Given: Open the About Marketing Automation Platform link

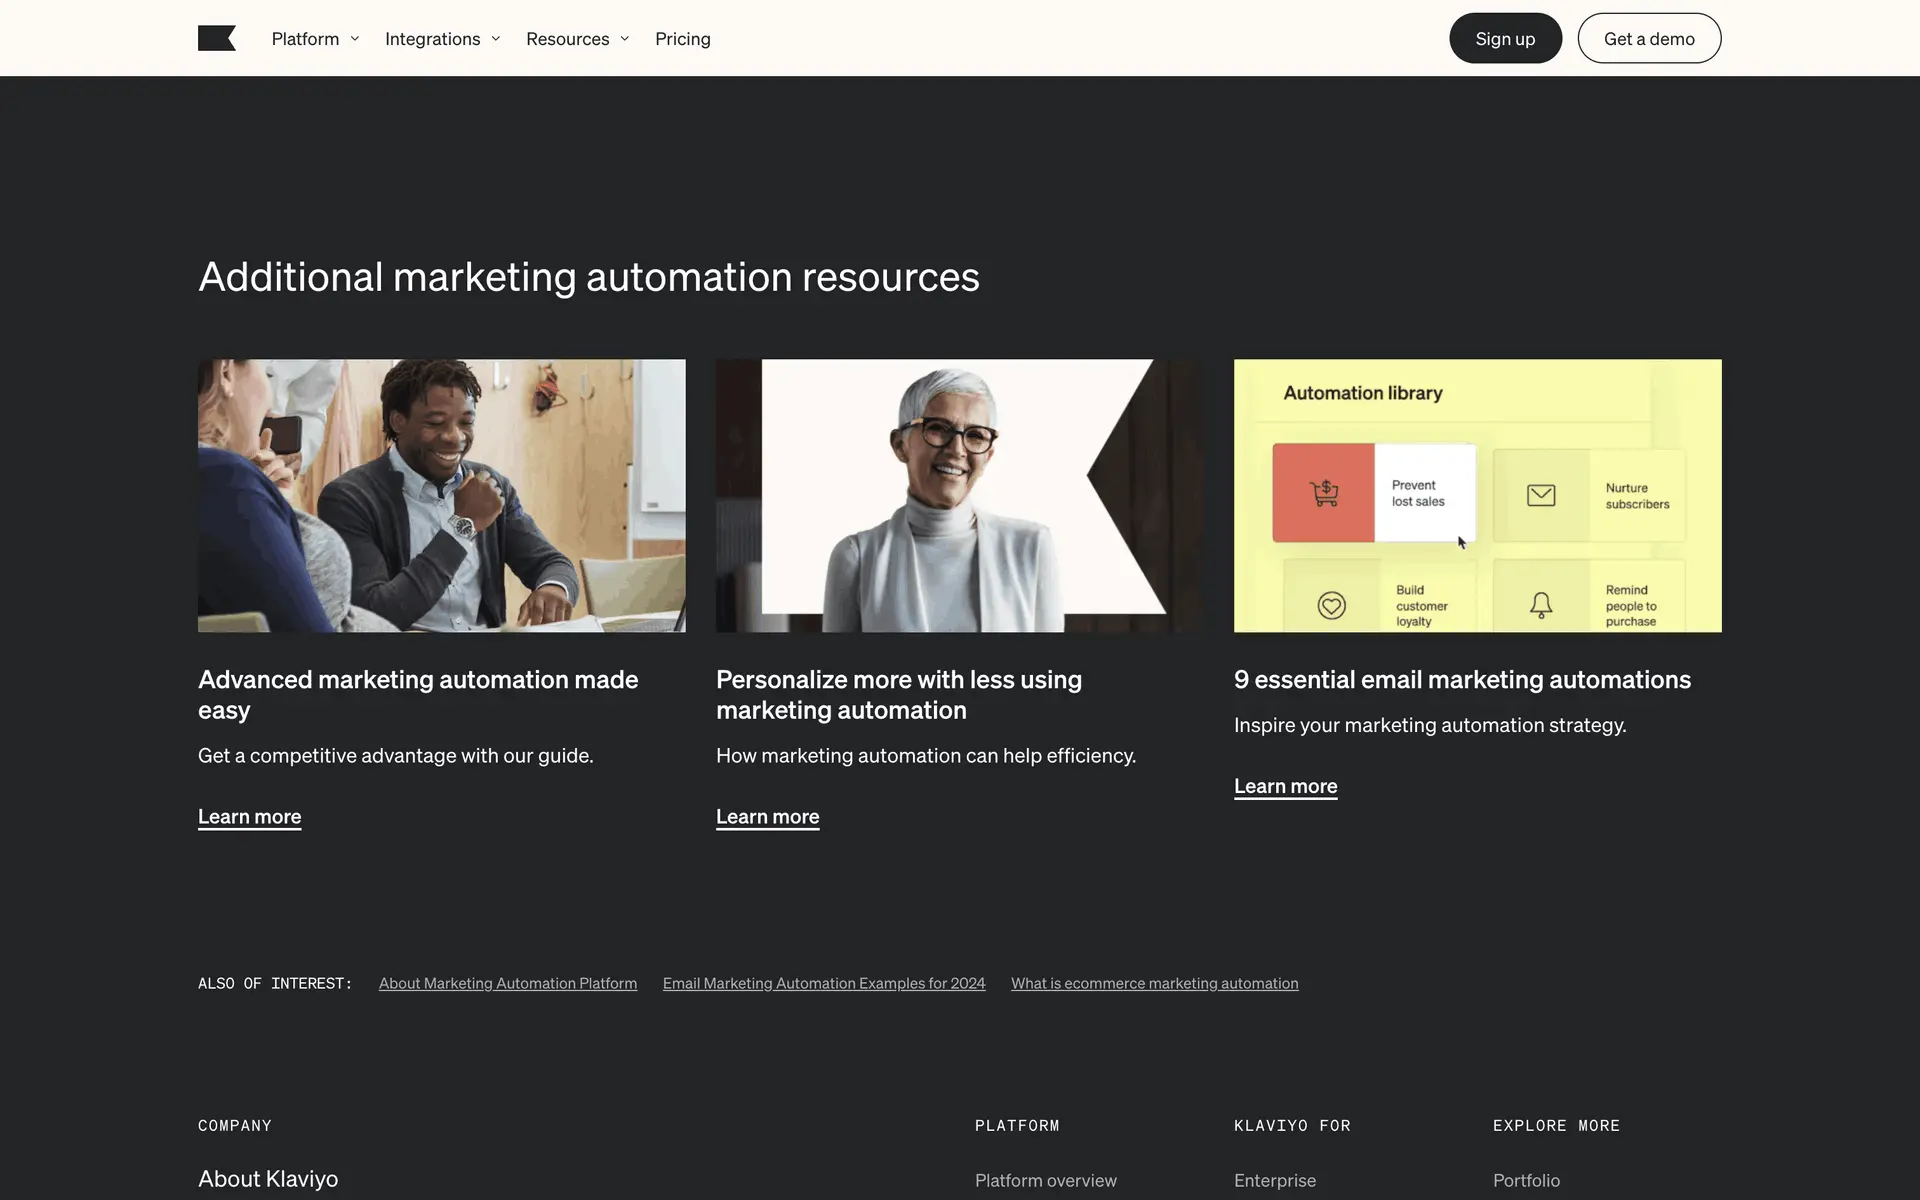Looking at the screenshot, I should click(x=507, y=983).
